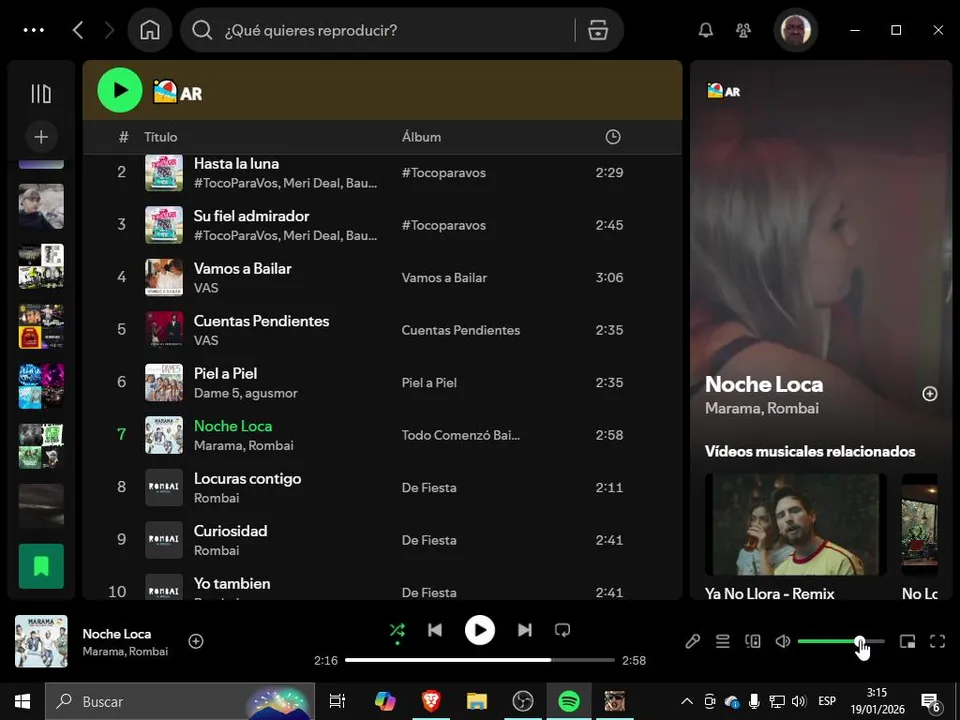Image resolution: width=960 pixels, height=720 pixels.
Task: Open the user profile avatar menu
Action: [x=795, y=30]
